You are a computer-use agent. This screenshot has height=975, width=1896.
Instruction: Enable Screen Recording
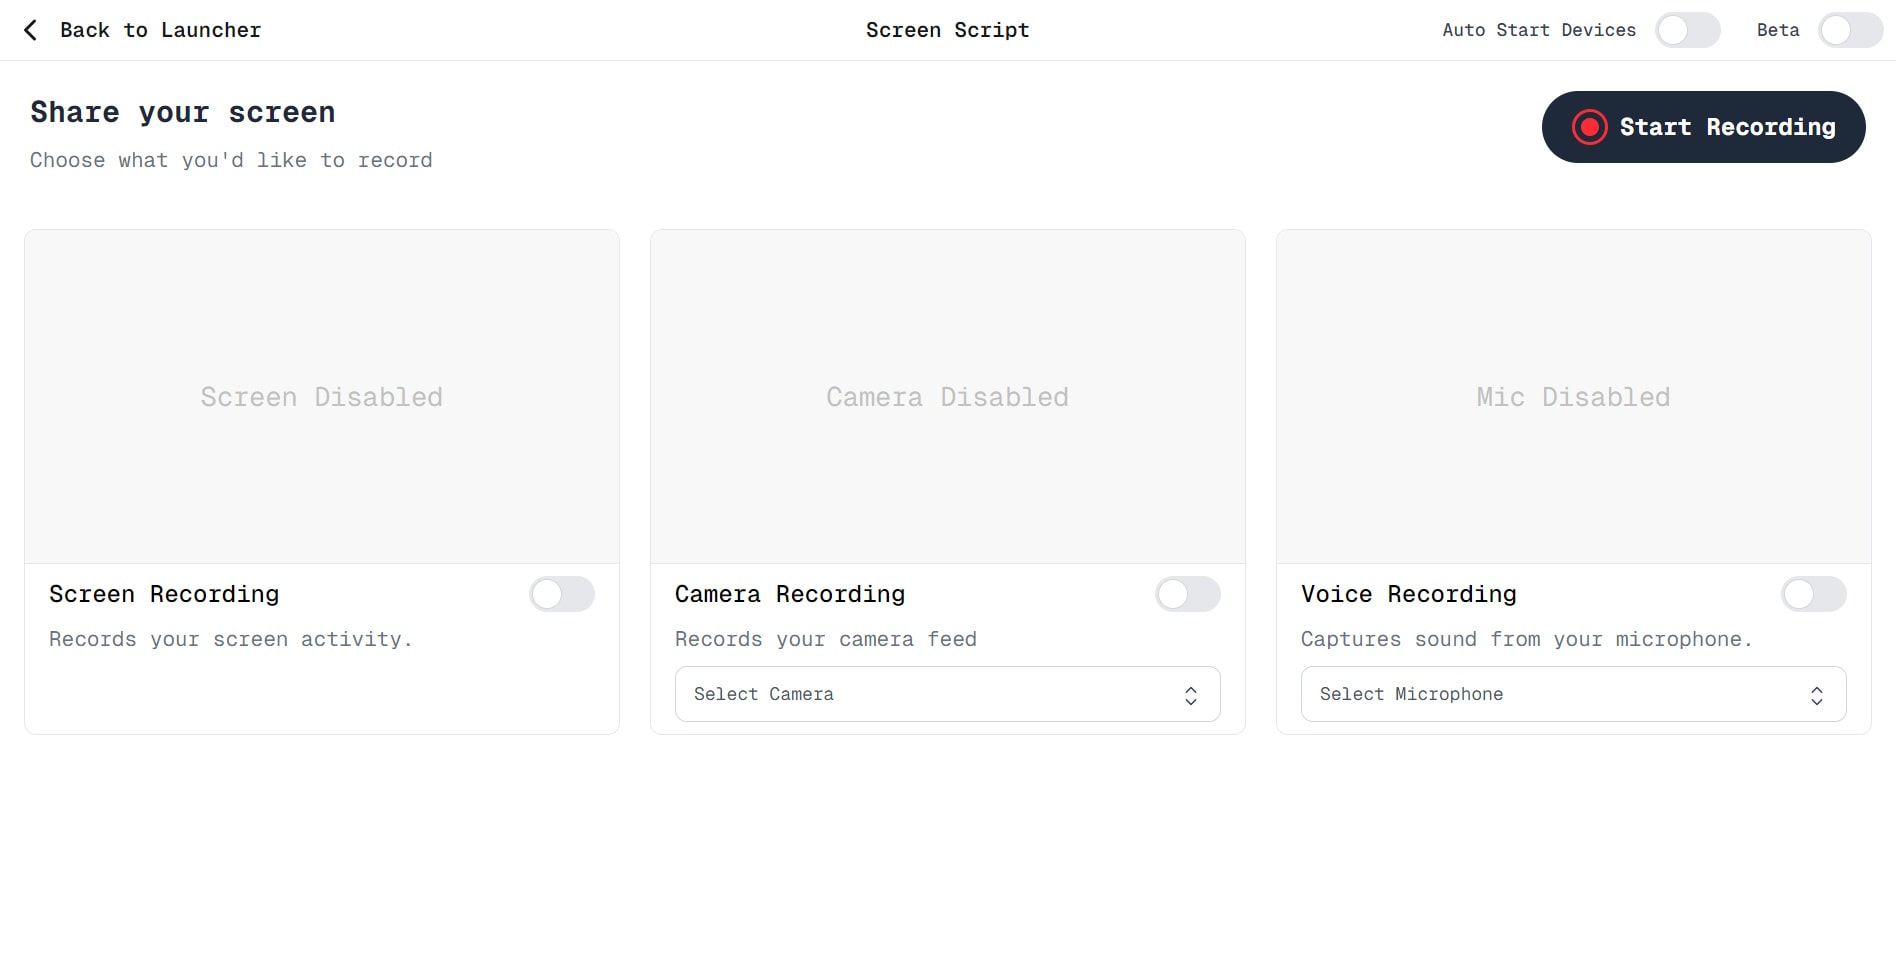click(x=562, y=594)
